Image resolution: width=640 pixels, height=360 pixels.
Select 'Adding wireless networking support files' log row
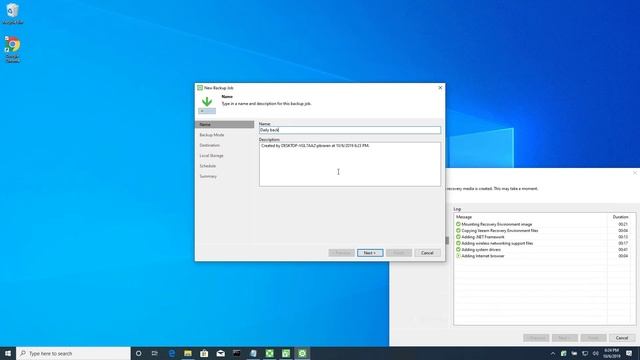(x=543, y=243)
